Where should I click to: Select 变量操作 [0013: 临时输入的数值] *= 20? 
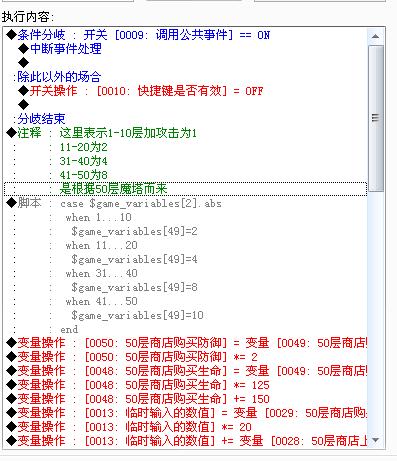click(186, 427)
